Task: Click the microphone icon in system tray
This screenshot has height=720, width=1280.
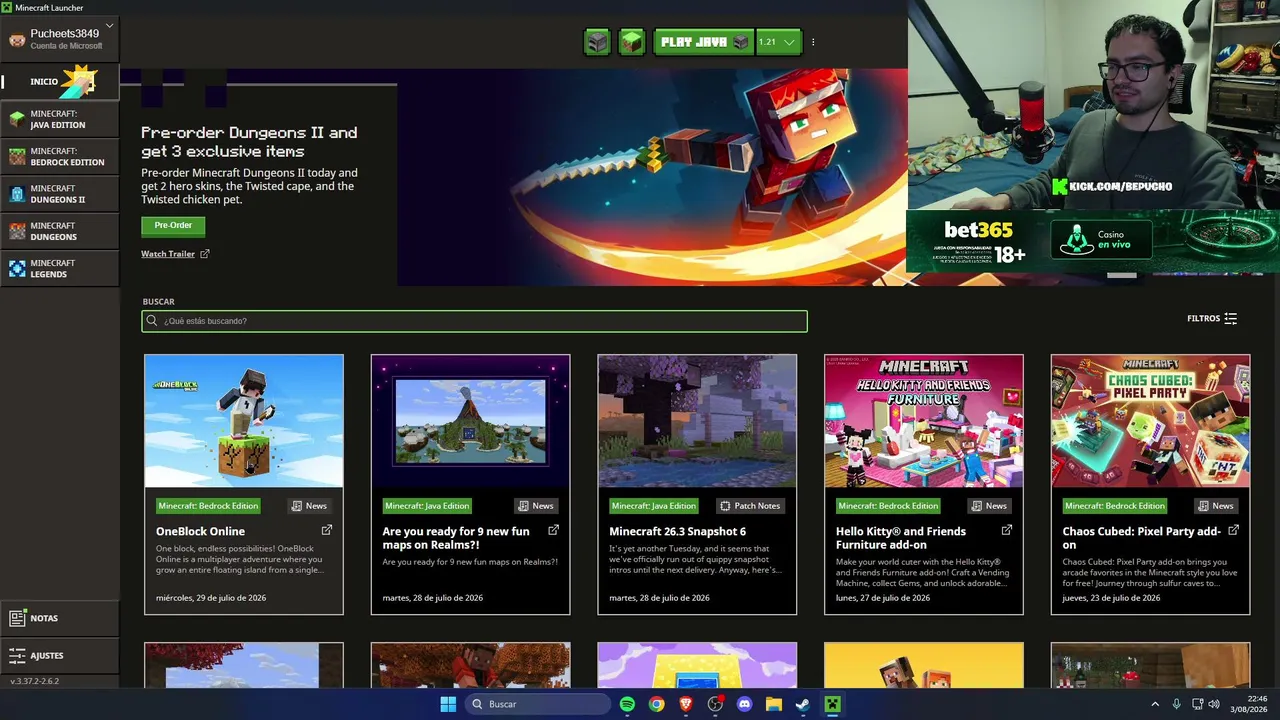Action: 1176,704
